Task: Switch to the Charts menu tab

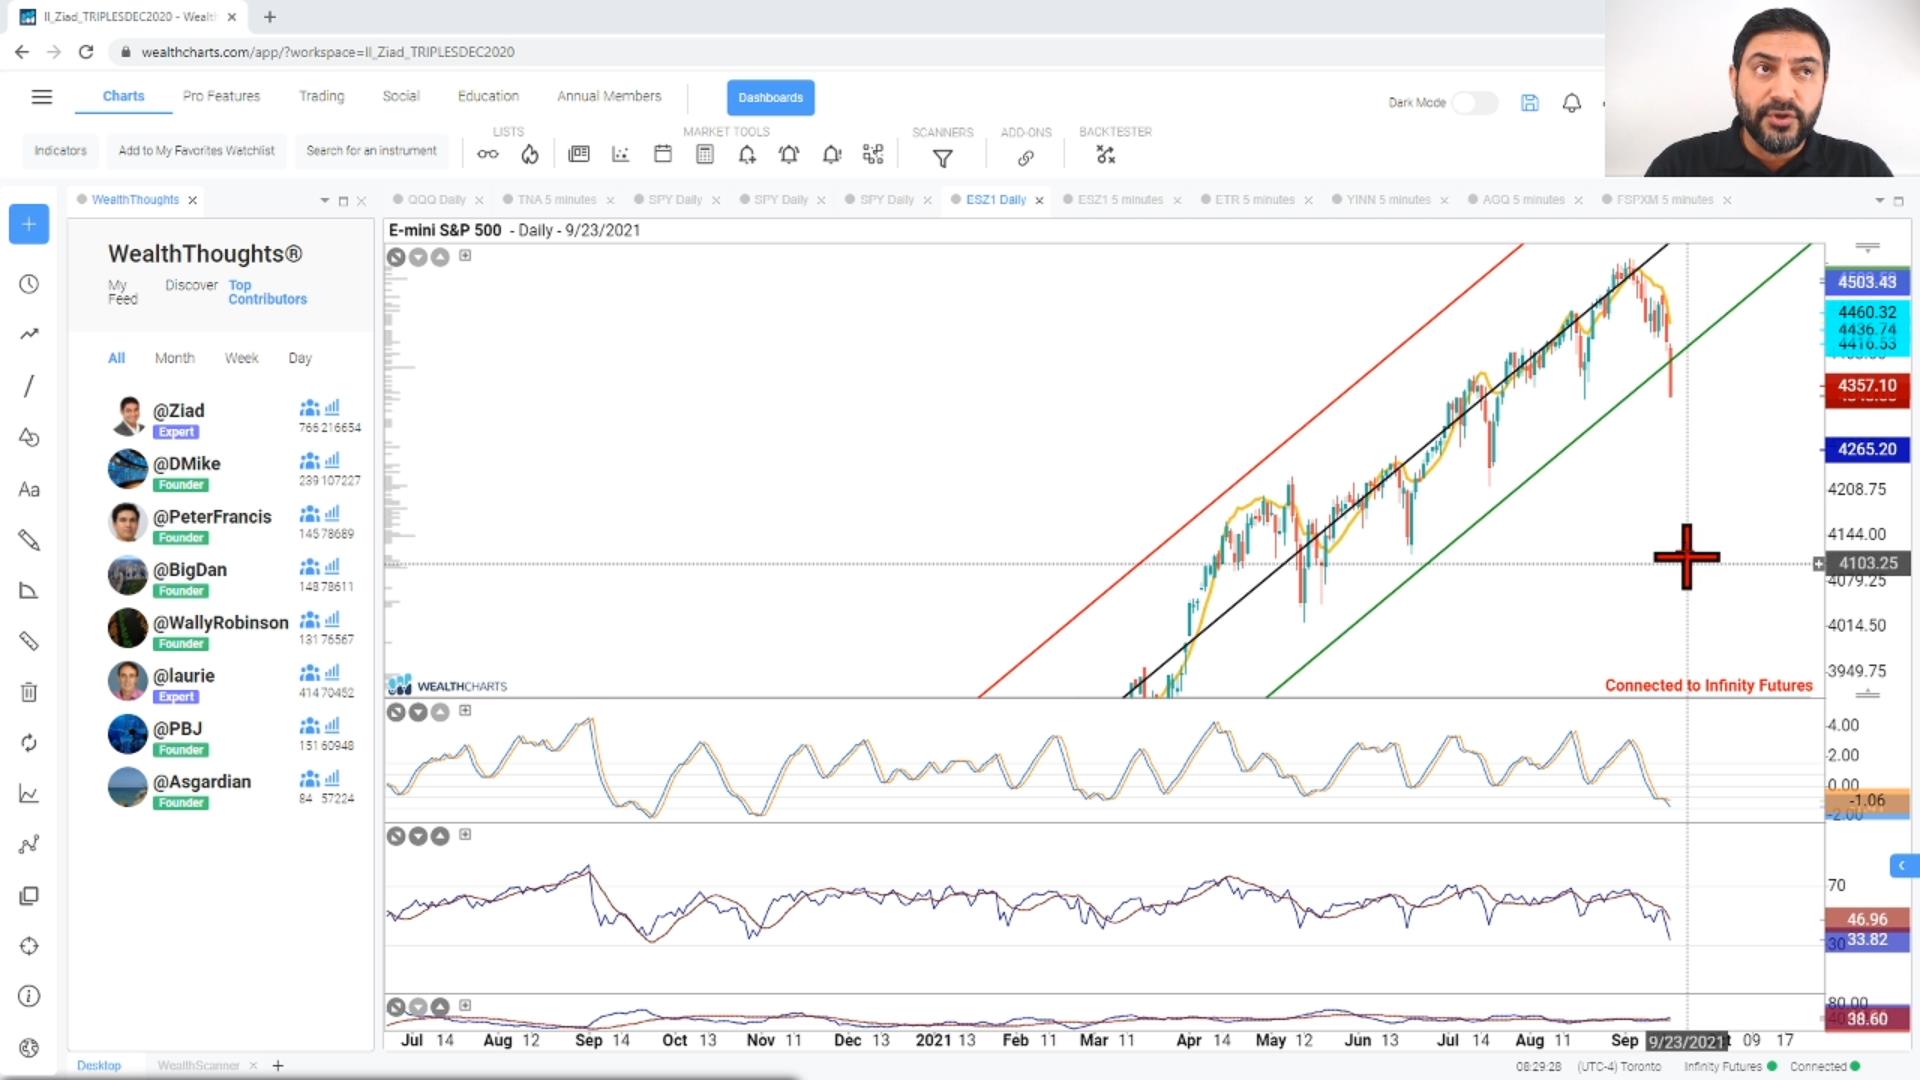Action: [123, 96]
